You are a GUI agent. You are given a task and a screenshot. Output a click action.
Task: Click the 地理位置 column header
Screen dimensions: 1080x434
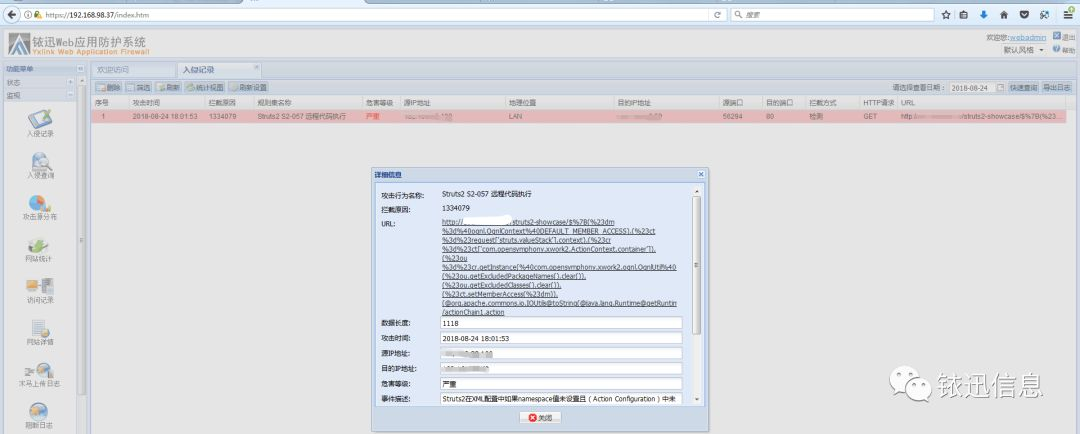559,102
